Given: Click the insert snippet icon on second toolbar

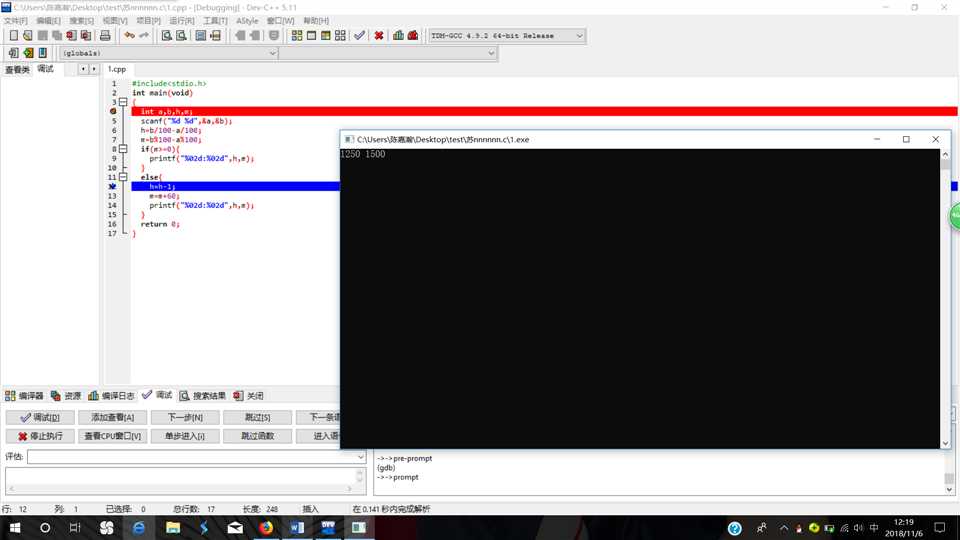Looking at the screenshot, I should pos(13,53).
